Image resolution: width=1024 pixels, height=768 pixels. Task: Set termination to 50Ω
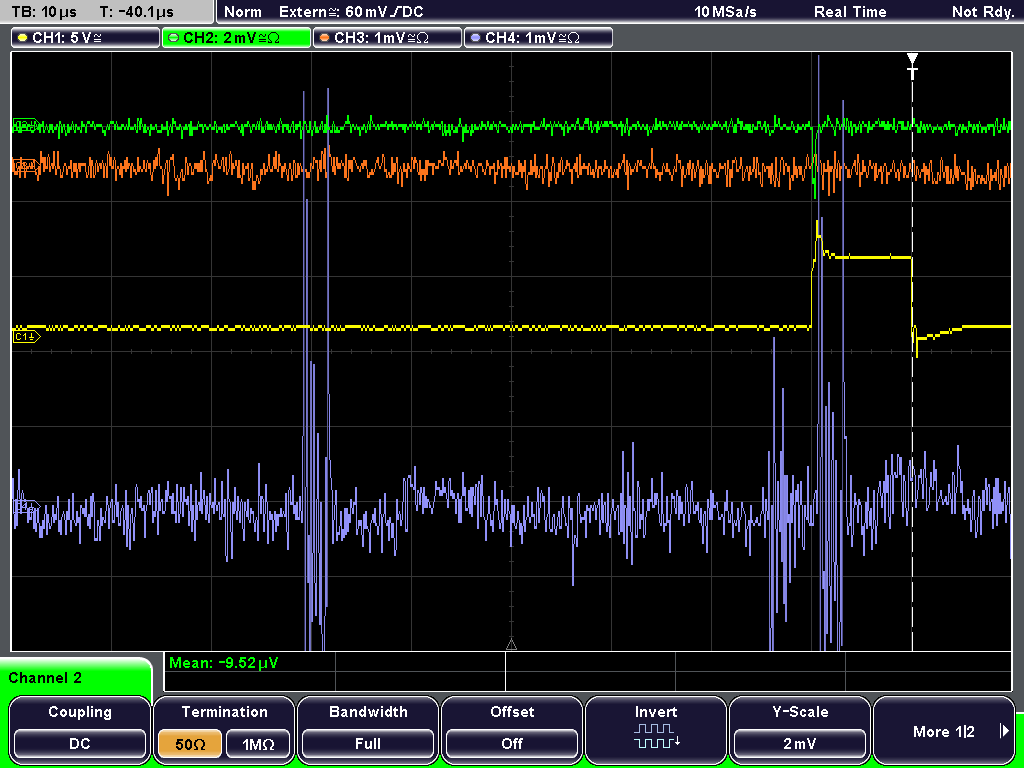coord(190,744)
